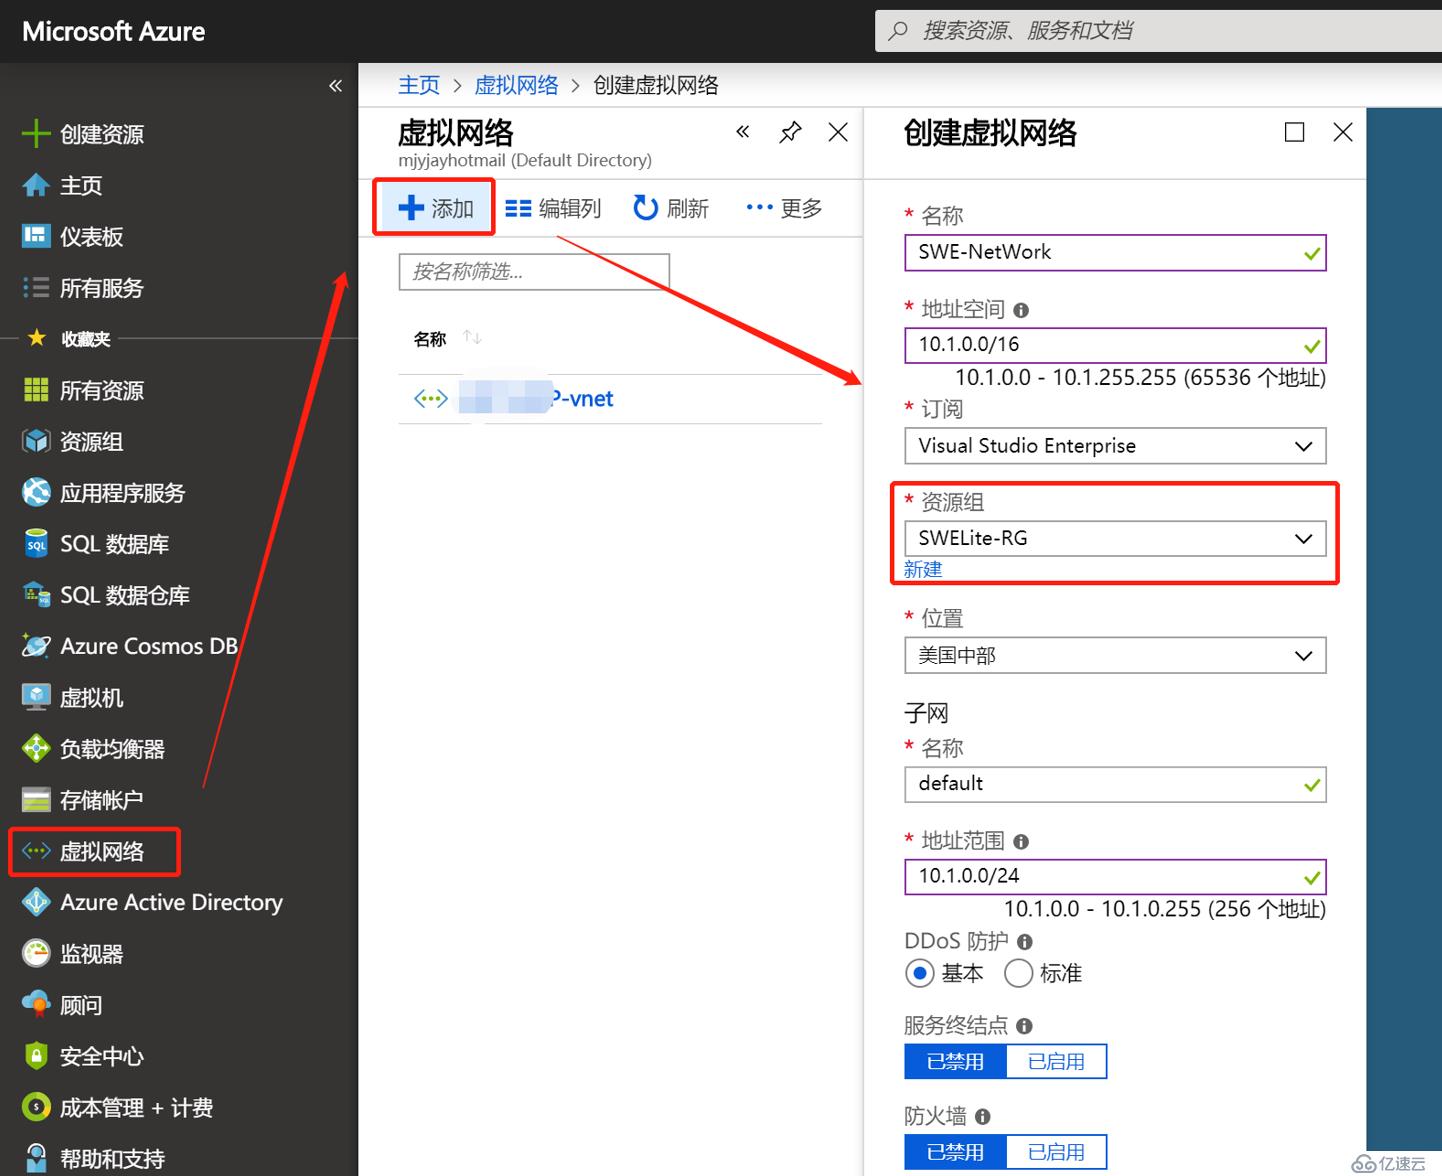
Task: Open the SQL data warehouses (SQL 数据仓库) icon
Action: 36,595
